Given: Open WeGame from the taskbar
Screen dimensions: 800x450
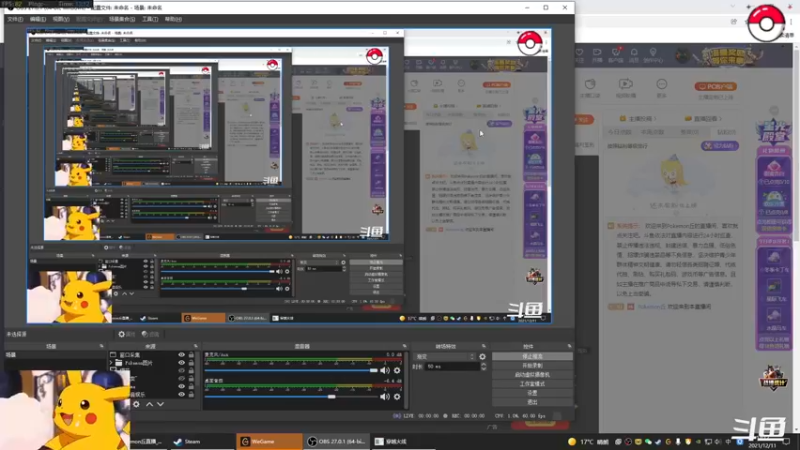Looking at the screenshot, I should pyautogui.click(x=269, y=441).
